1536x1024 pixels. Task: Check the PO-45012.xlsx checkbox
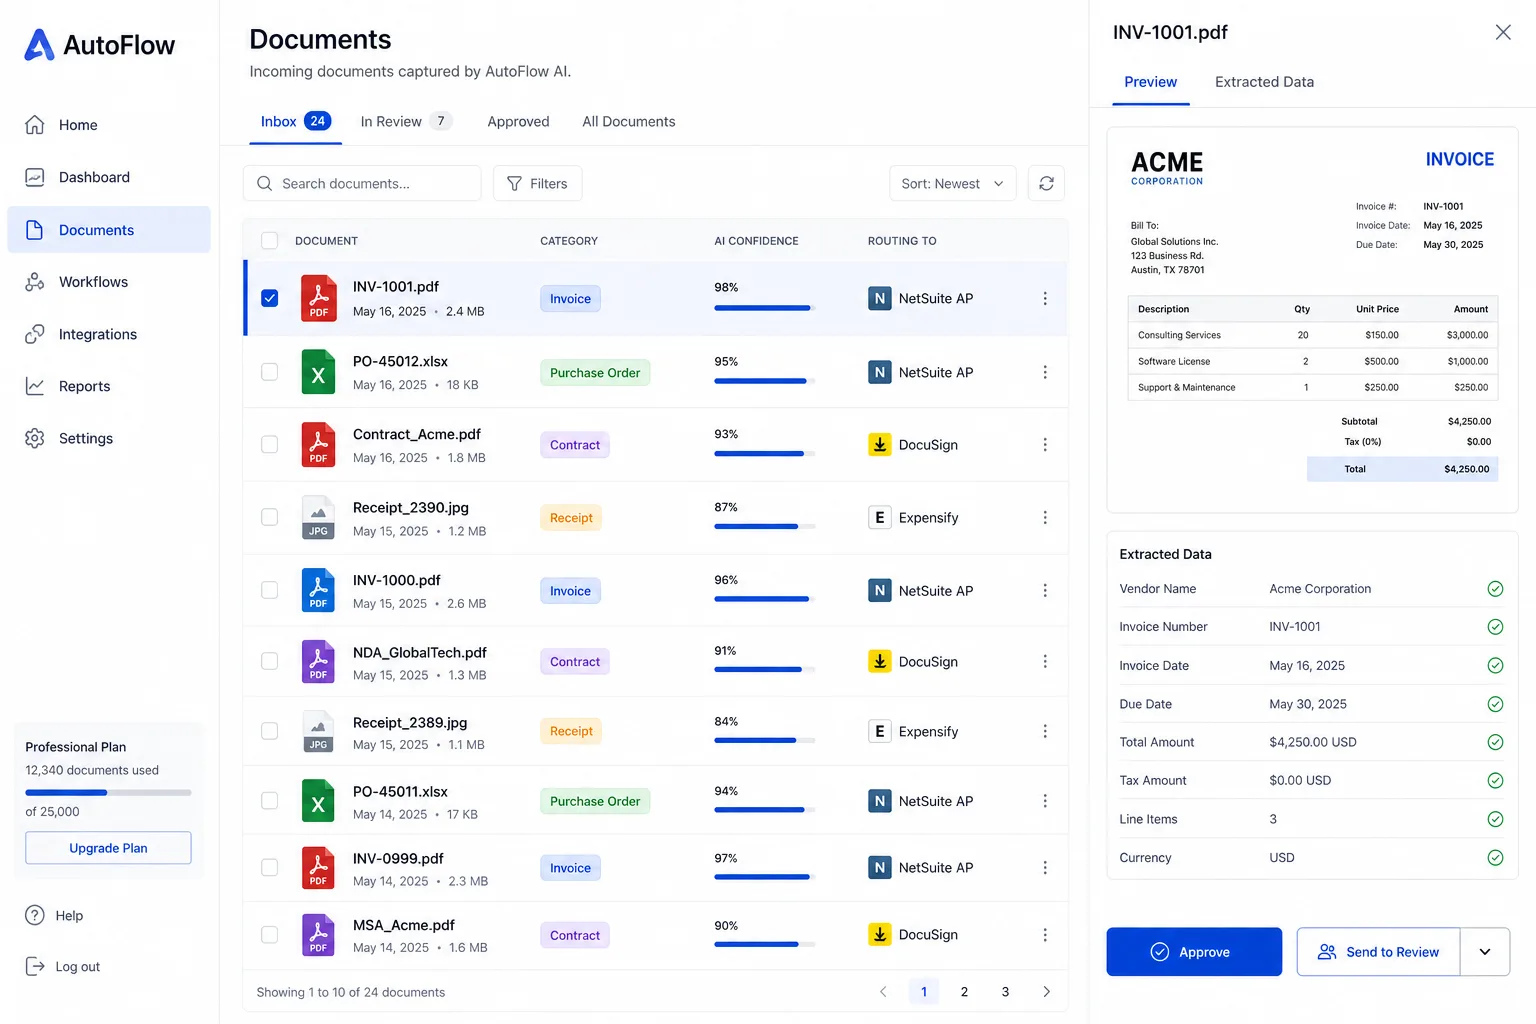point(269,372)
